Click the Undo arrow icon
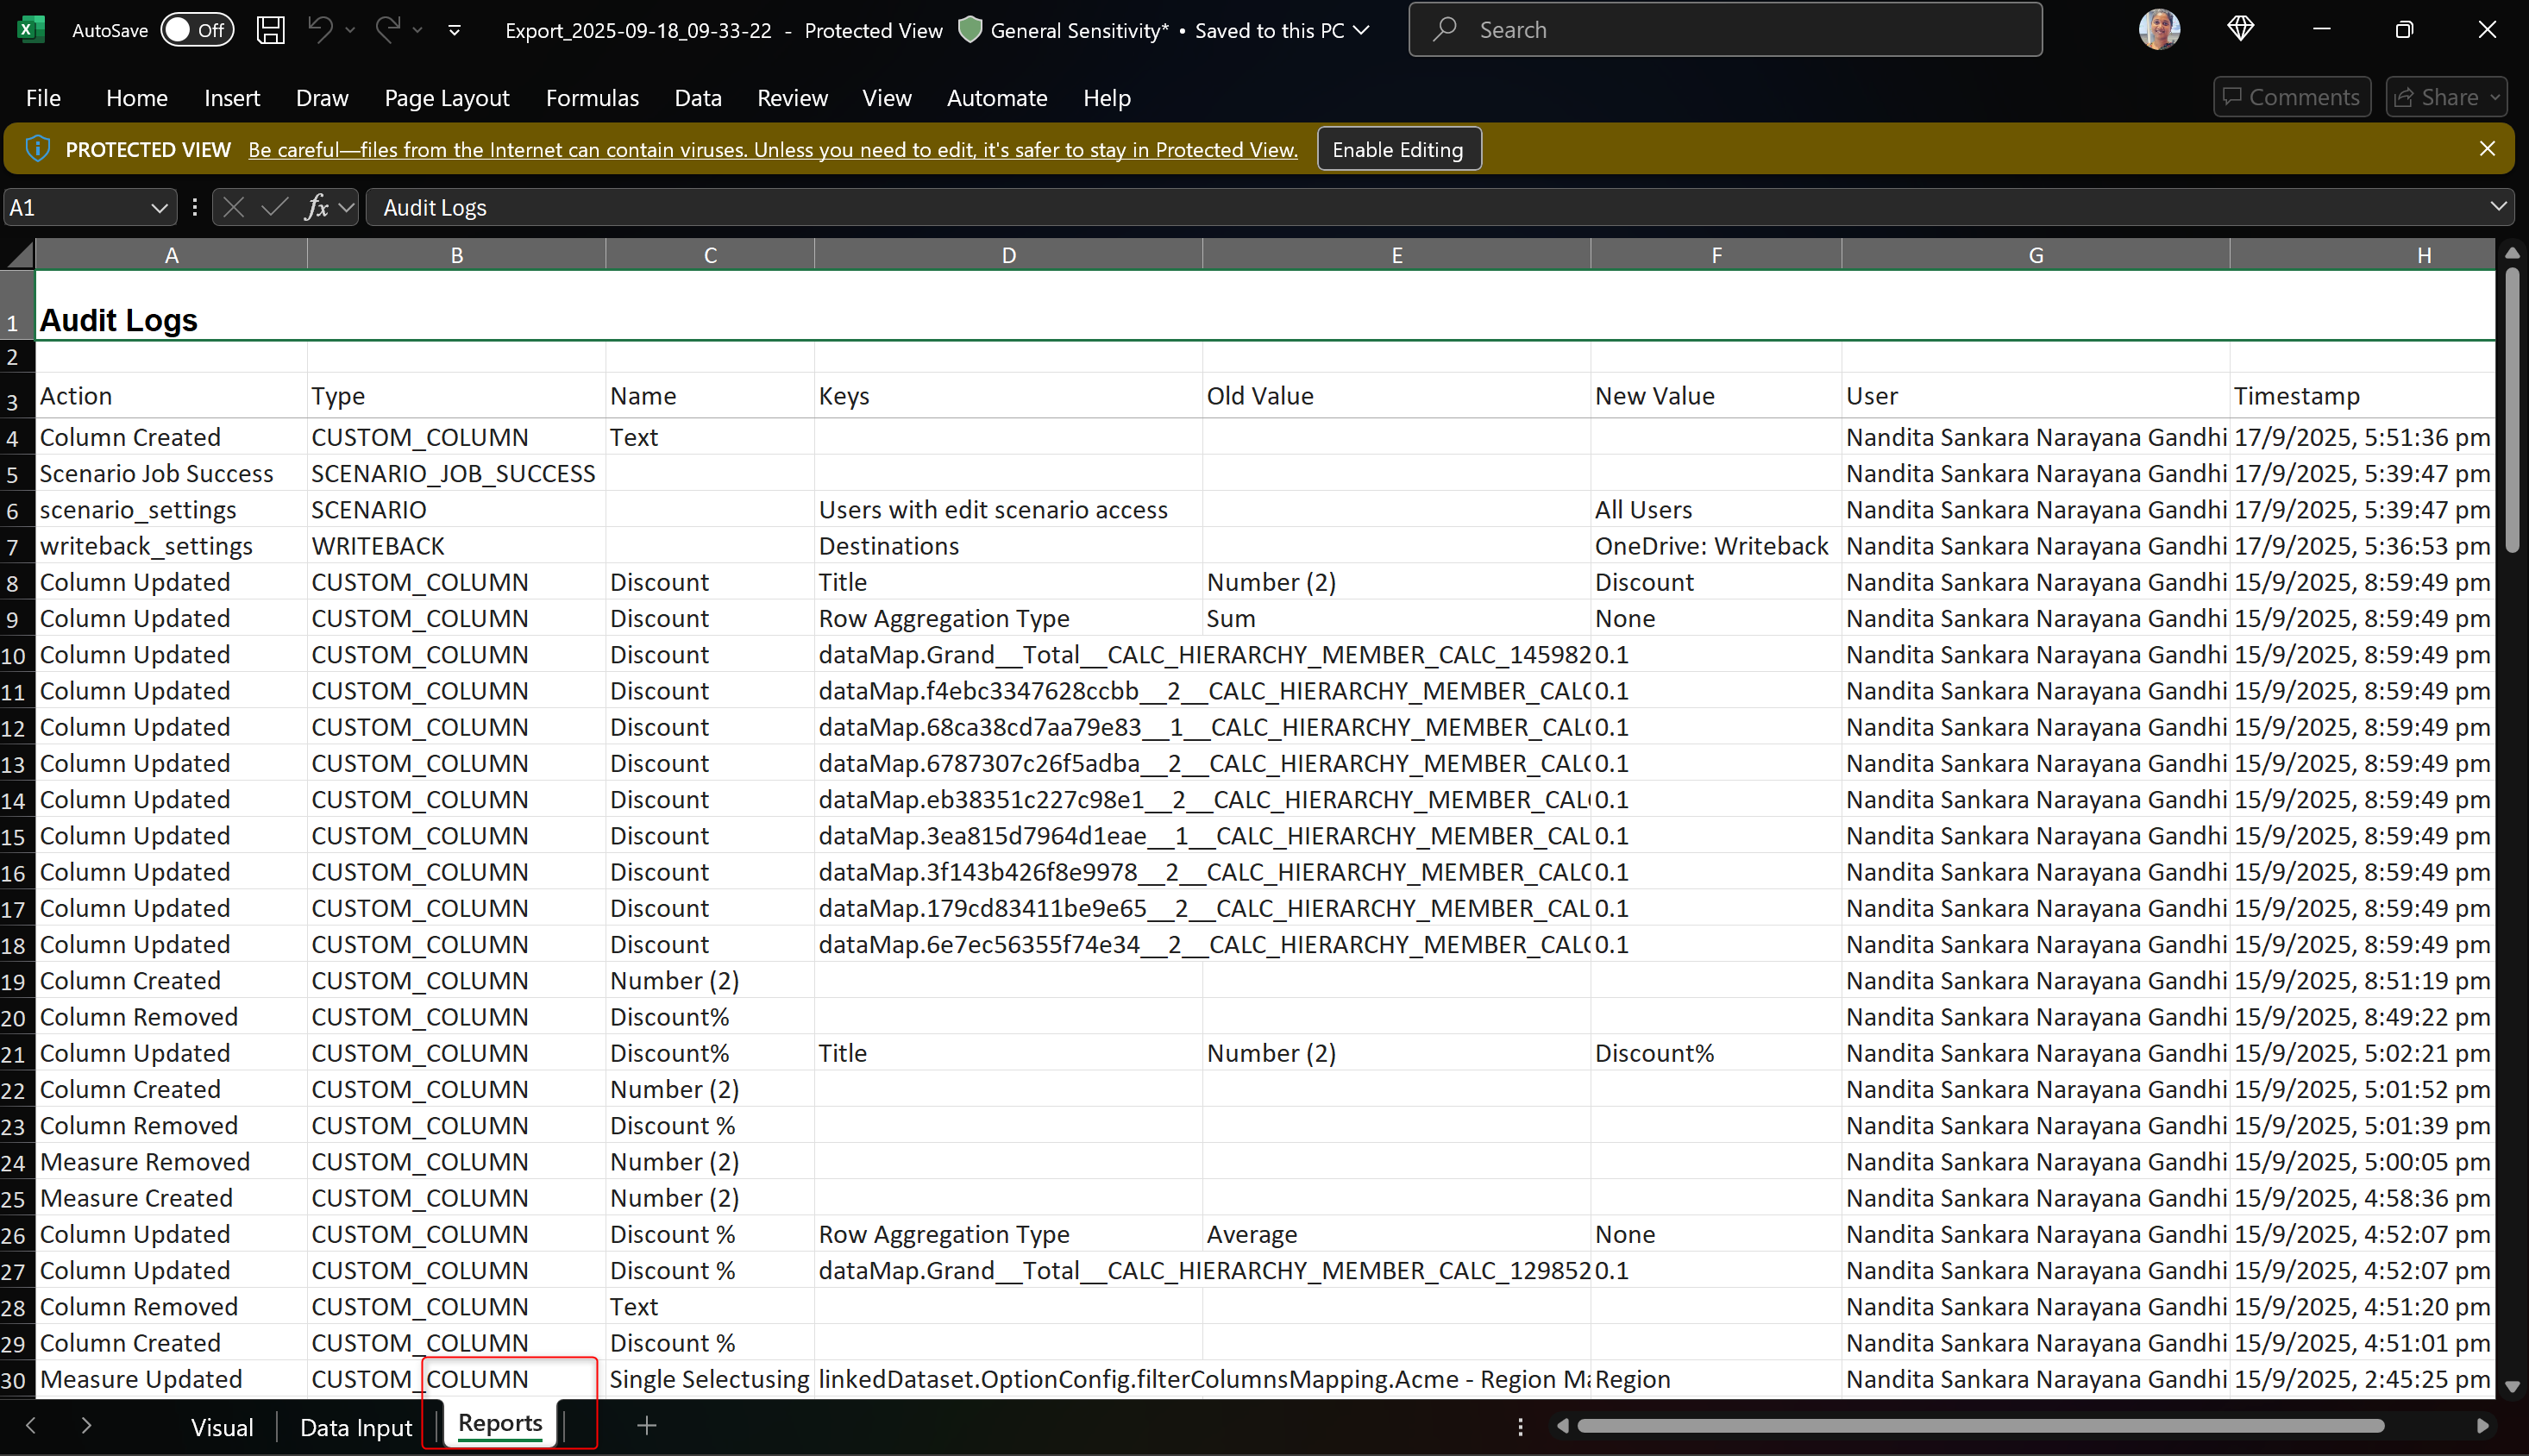This screenshot has height=1456, width=2529. coord(320,30)
